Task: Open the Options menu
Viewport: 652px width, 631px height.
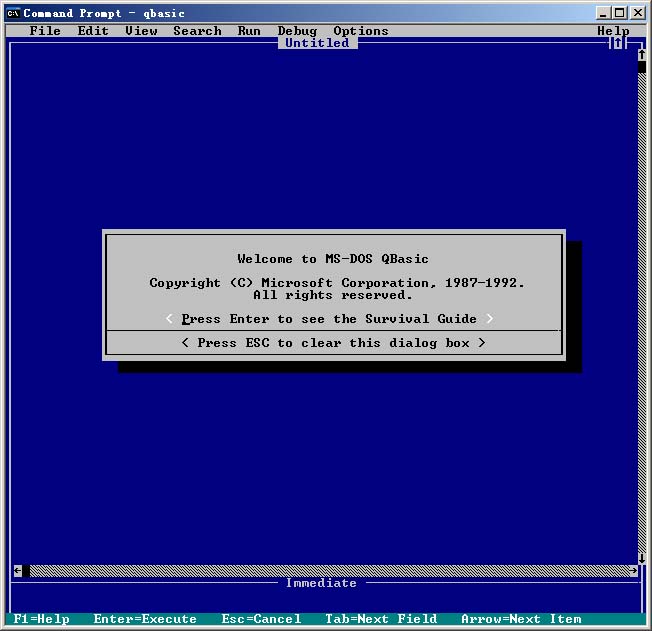Action: coord(361,31)
